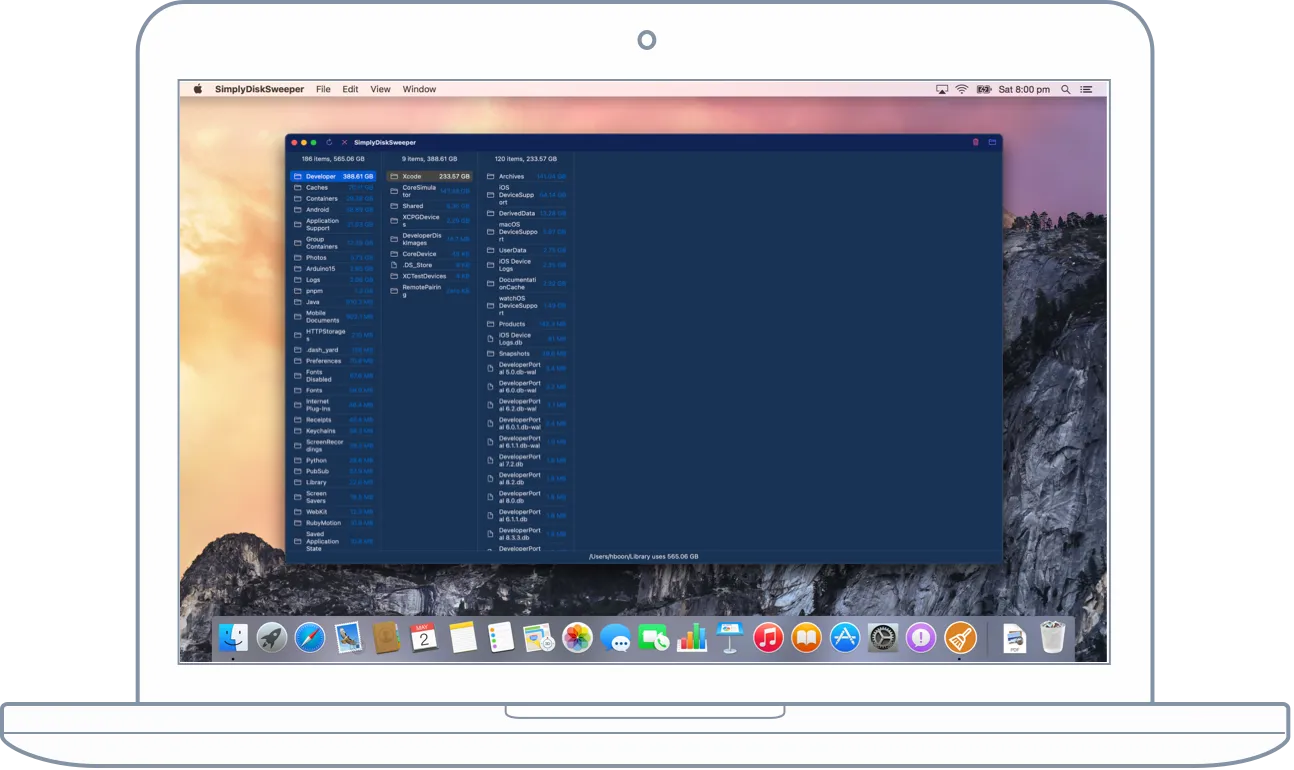1294x770 pixels.
Task: Click the refresh/rescan icon in title bar
Action: 329,142
